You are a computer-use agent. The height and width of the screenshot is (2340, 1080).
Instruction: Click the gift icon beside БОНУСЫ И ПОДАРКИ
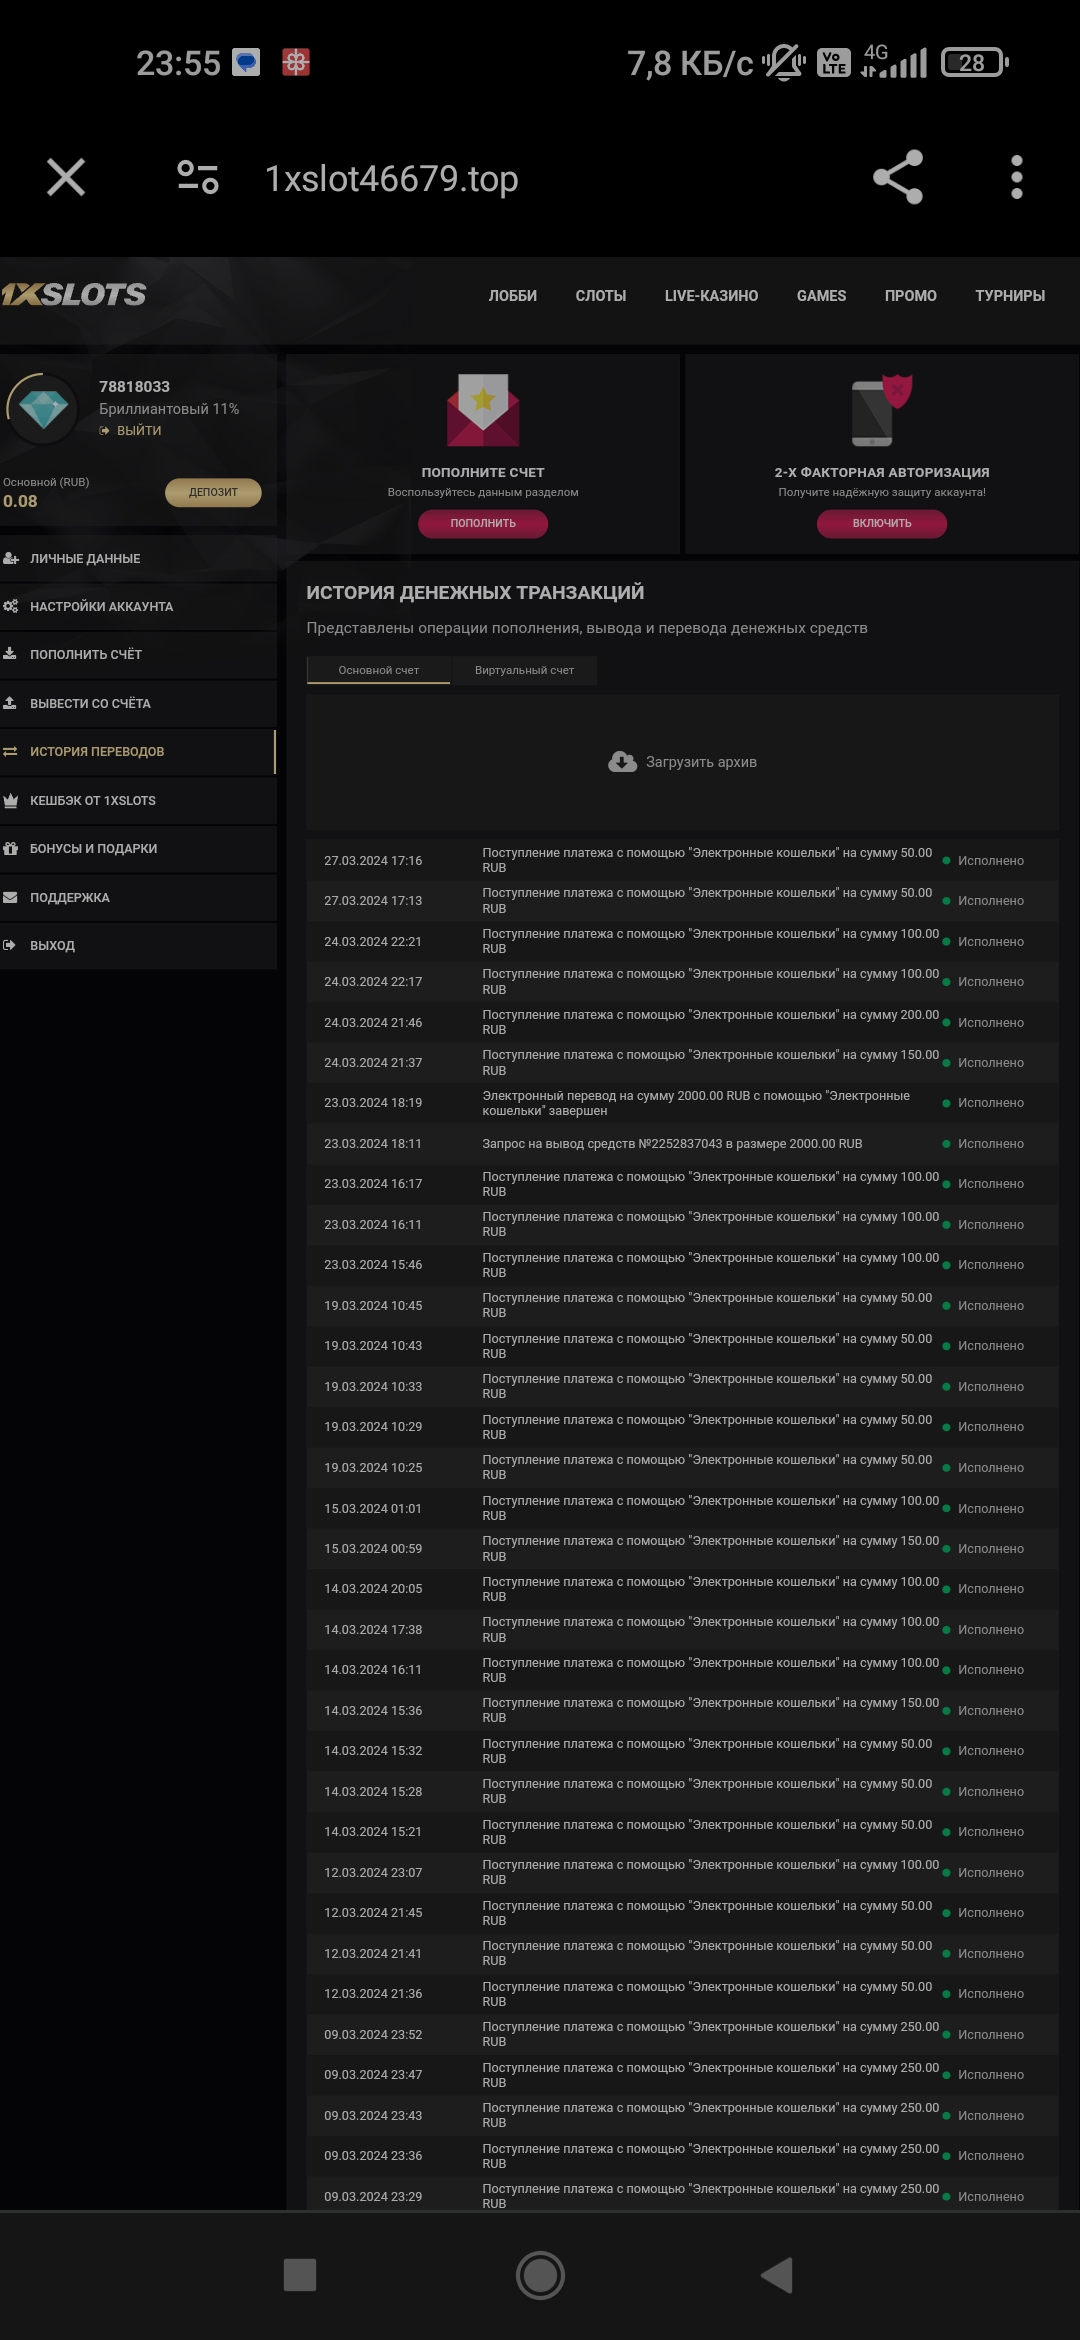[x=11, y=849]
